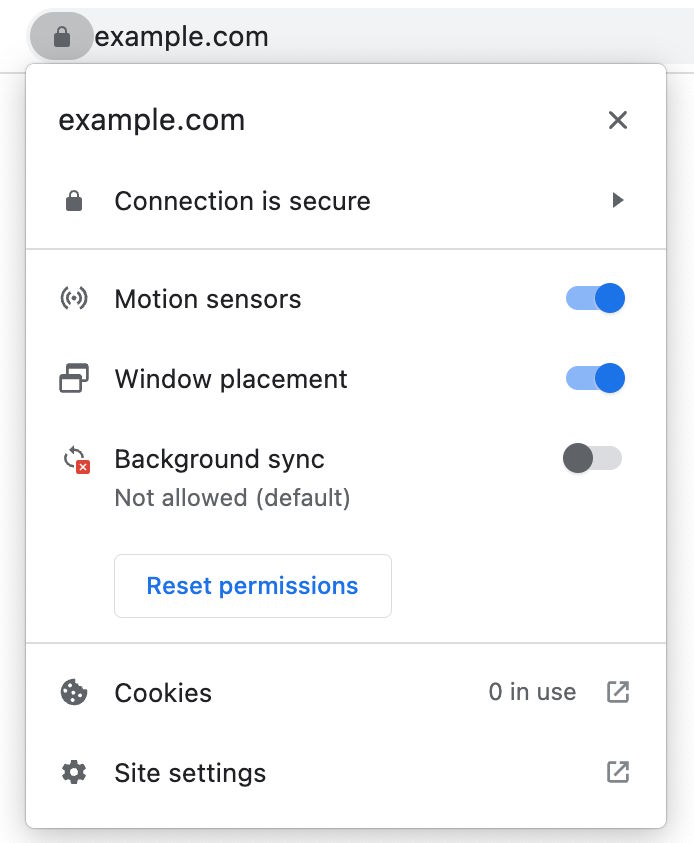This screenshot has height=843, width=694.
Task: Click the Cookies icon
Action: (x=74, y=692)
